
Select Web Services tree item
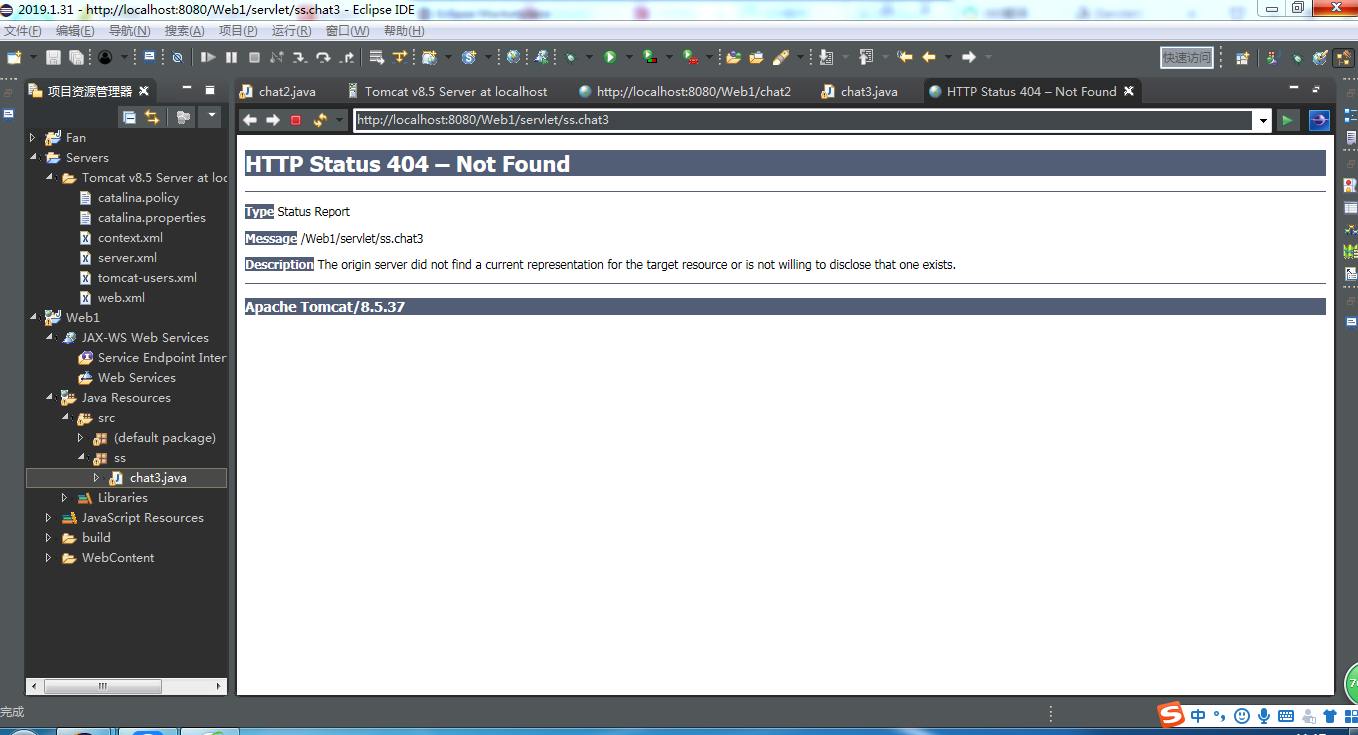[x=127, y=378]
